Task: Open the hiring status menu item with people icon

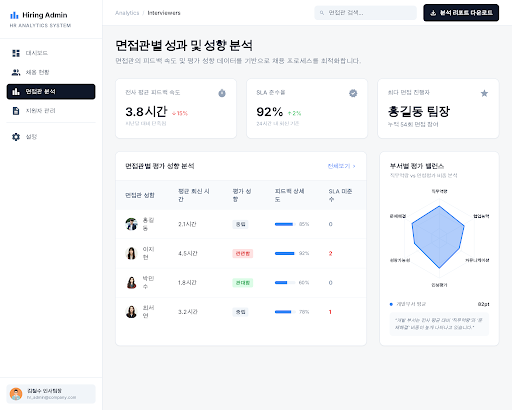Action: pyautogui.click(x=51, y=72)
